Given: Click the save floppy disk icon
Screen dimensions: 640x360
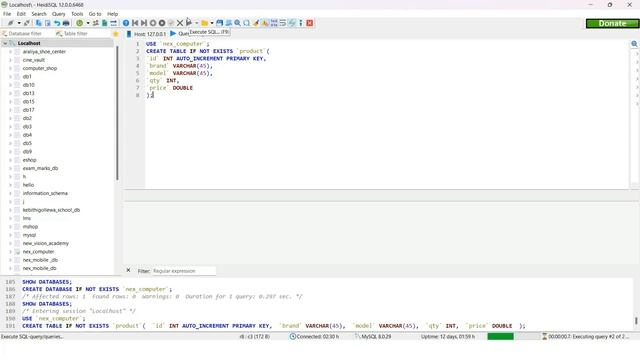Looking at the screenshot, I should [x=220, y=23].
